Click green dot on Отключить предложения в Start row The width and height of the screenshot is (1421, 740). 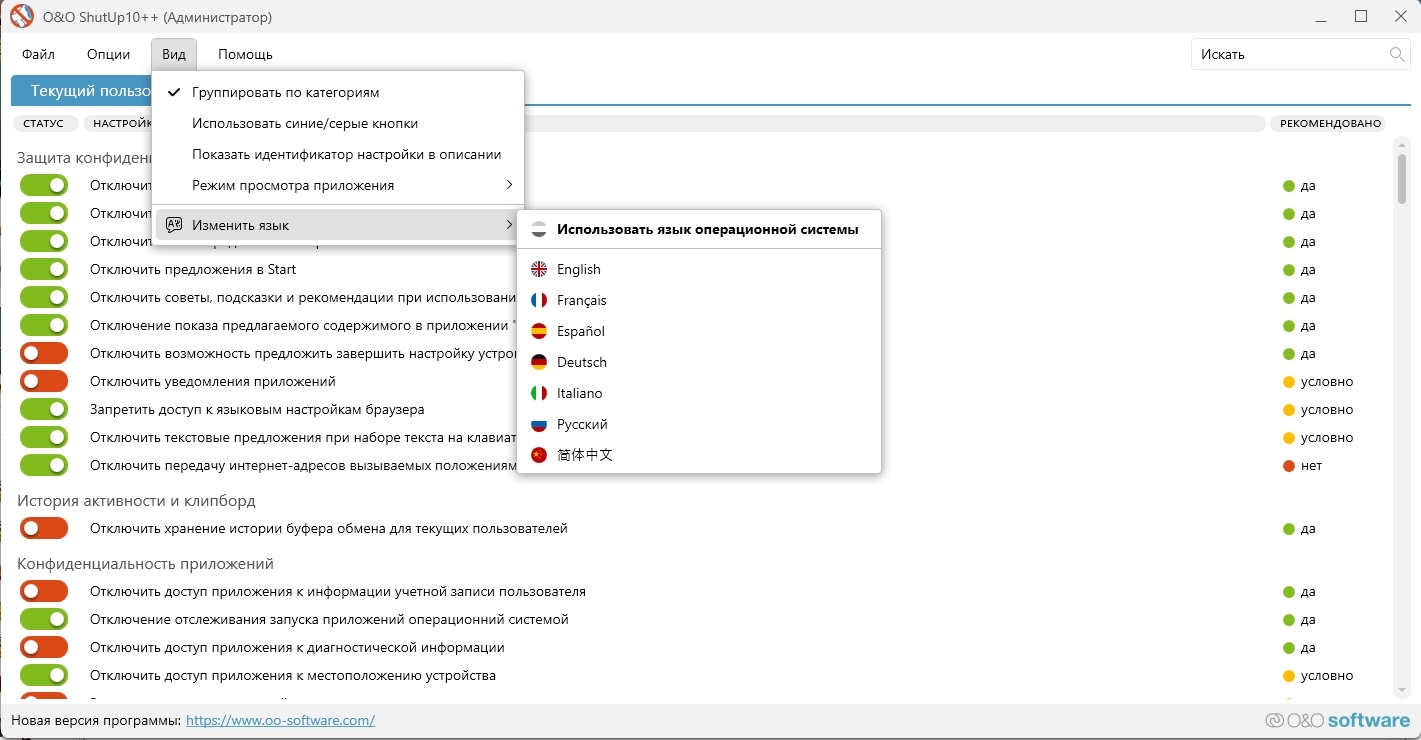coord(1289,270)
